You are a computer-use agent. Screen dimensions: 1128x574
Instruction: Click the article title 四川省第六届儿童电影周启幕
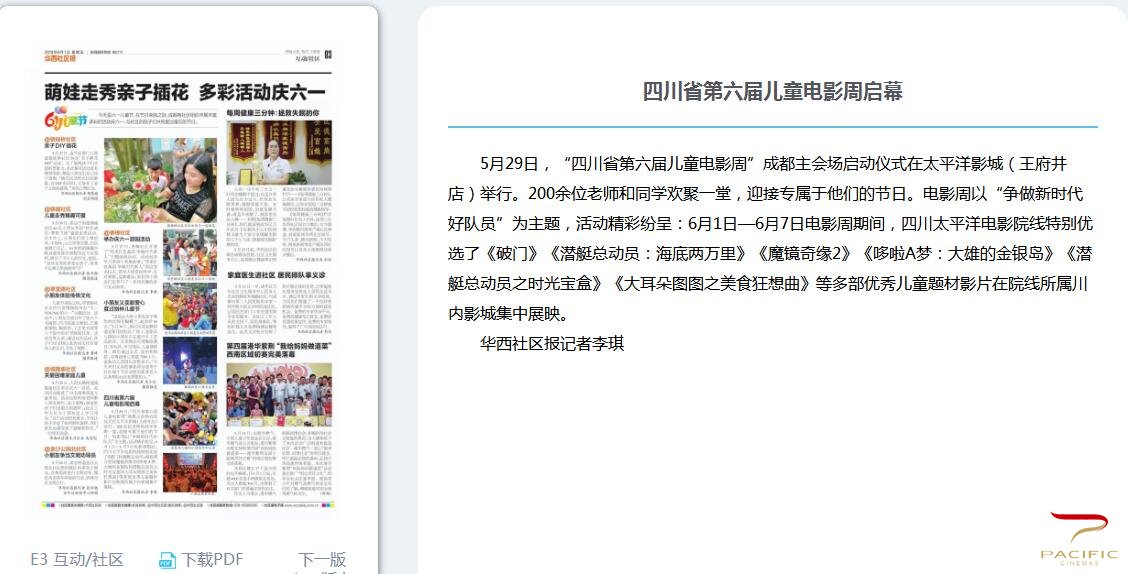[x=772, y=92]
